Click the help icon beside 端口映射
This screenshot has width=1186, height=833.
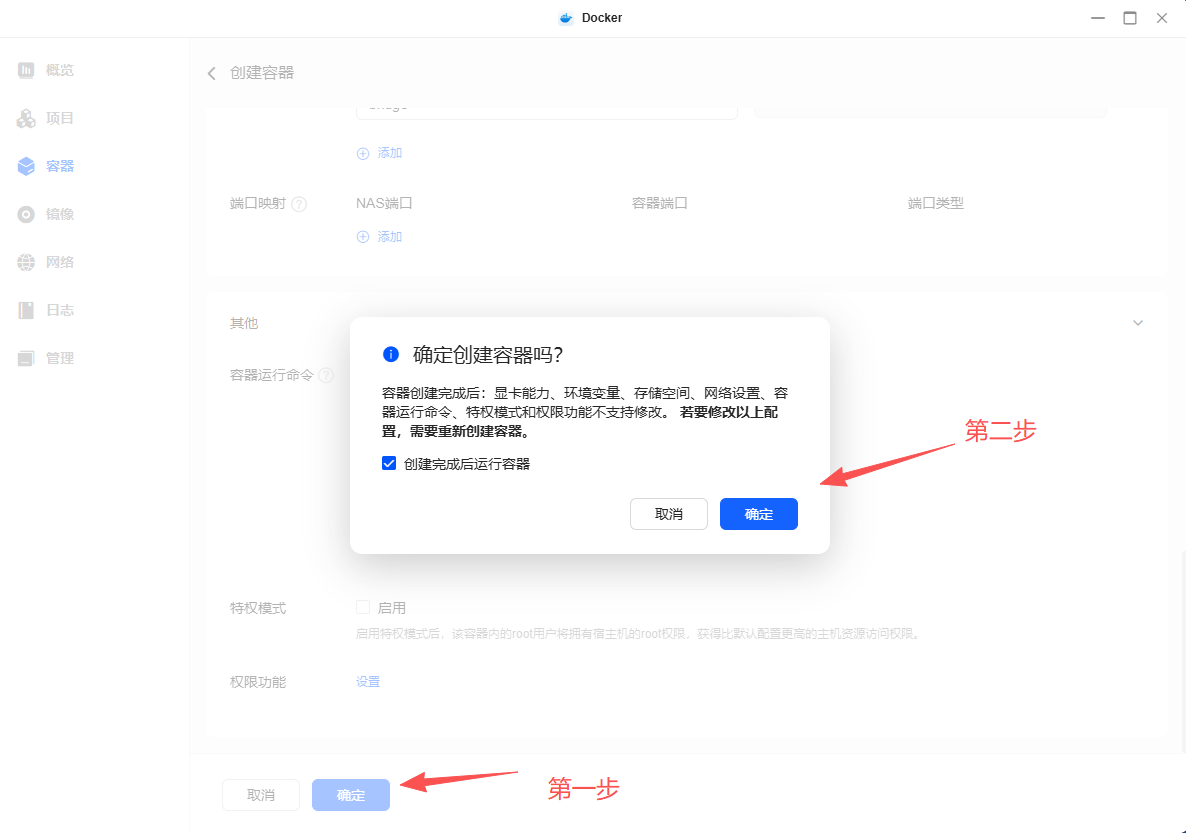[x=298, y=204]
